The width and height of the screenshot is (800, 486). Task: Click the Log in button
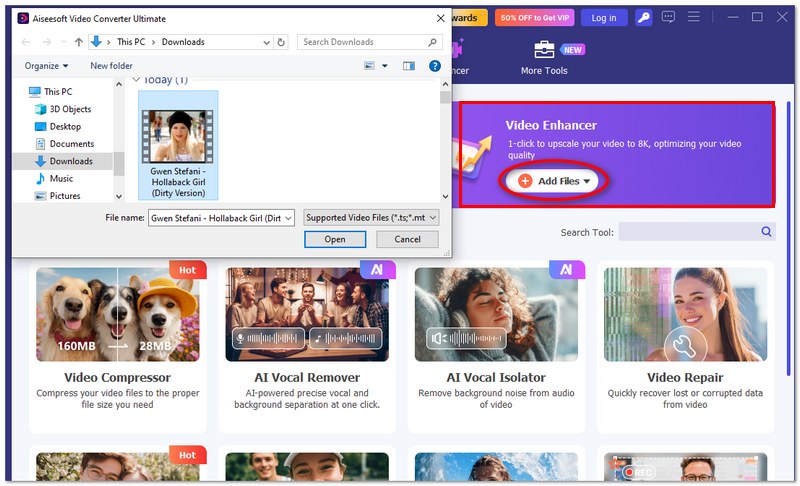pyautogui.click(x=604, y=18)
